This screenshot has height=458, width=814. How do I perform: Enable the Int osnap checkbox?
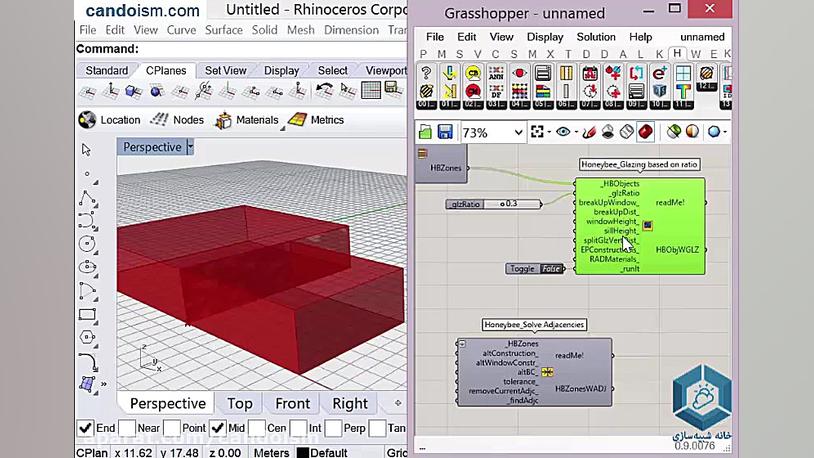298,428
